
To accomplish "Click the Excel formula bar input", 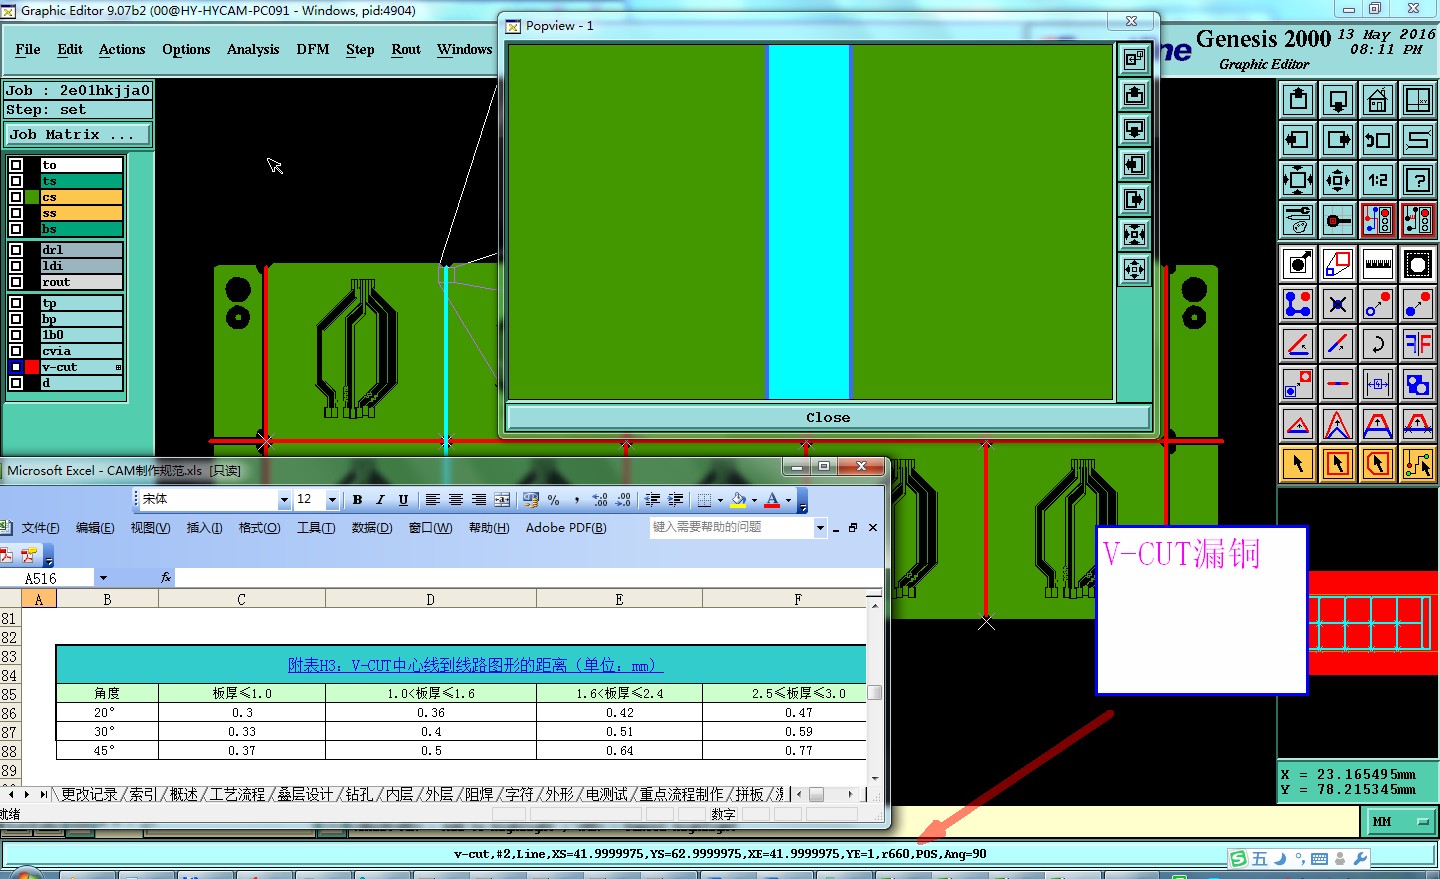I will pyautogui.click(x=528, y=578).
